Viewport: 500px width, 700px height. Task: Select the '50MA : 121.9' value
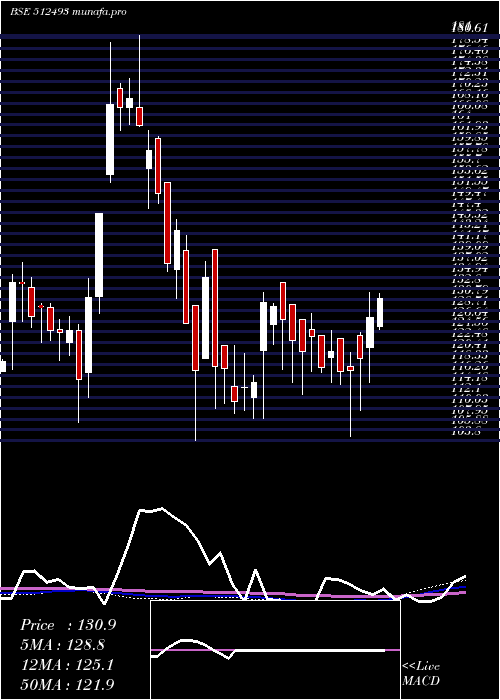(67, 685)
